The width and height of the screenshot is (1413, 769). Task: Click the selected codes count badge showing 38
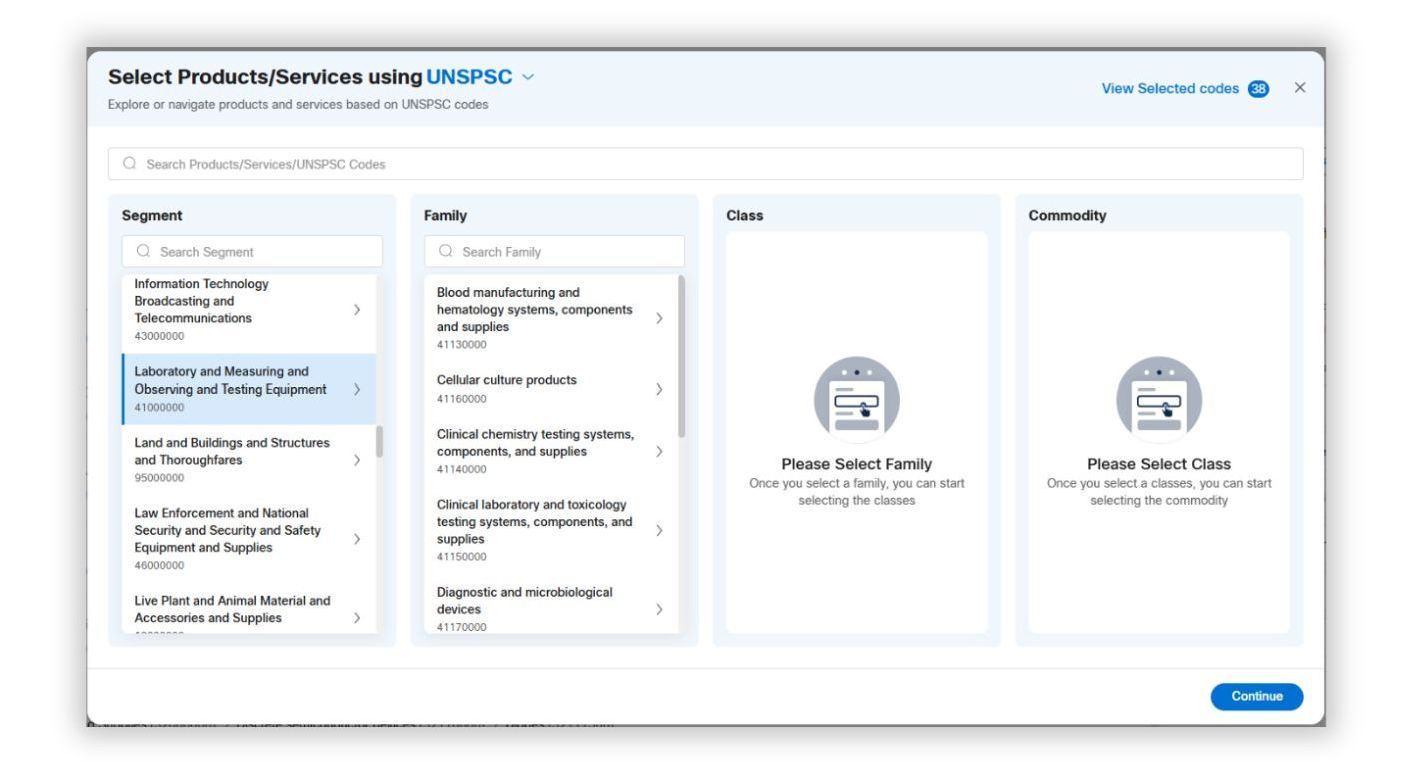point(1258,88)
